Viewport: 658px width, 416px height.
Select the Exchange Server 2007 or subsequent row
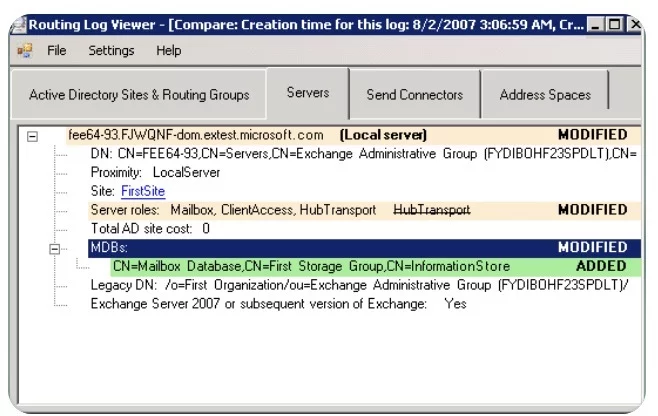pyautogui.click(x=279, y=303)
